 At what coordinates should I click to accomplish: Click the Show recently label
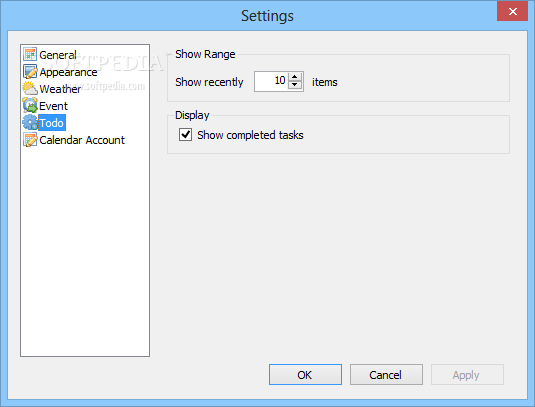pyautogui.click(x=209, y=82)
